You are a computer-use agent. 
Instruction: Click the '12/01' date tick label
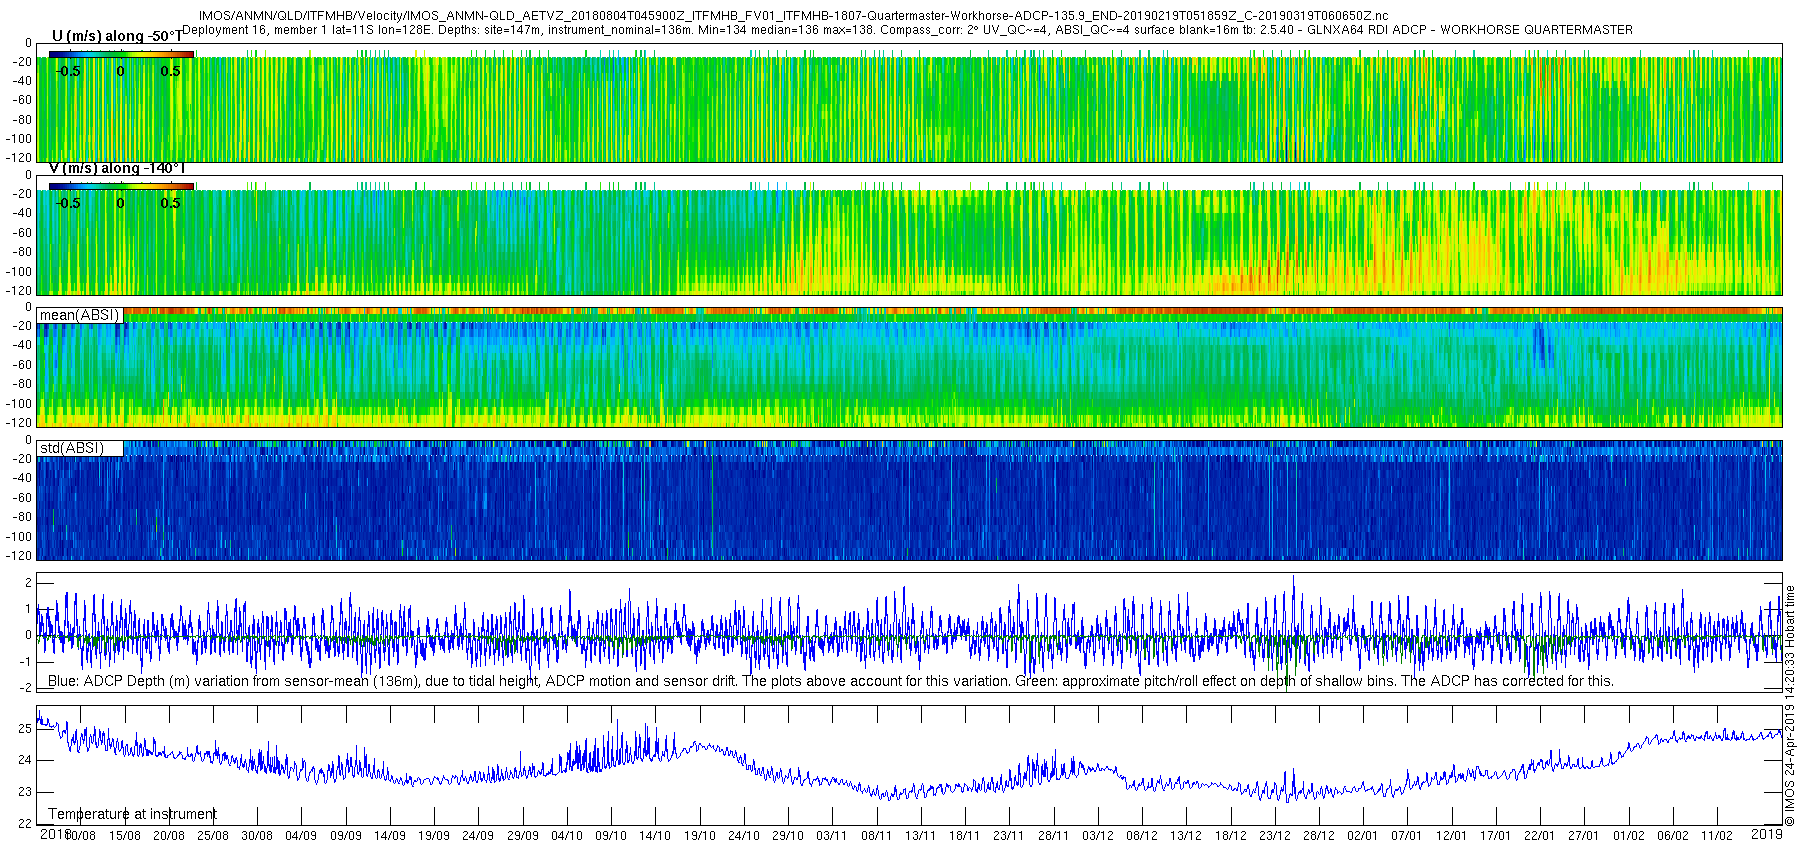pos(1452,836)
